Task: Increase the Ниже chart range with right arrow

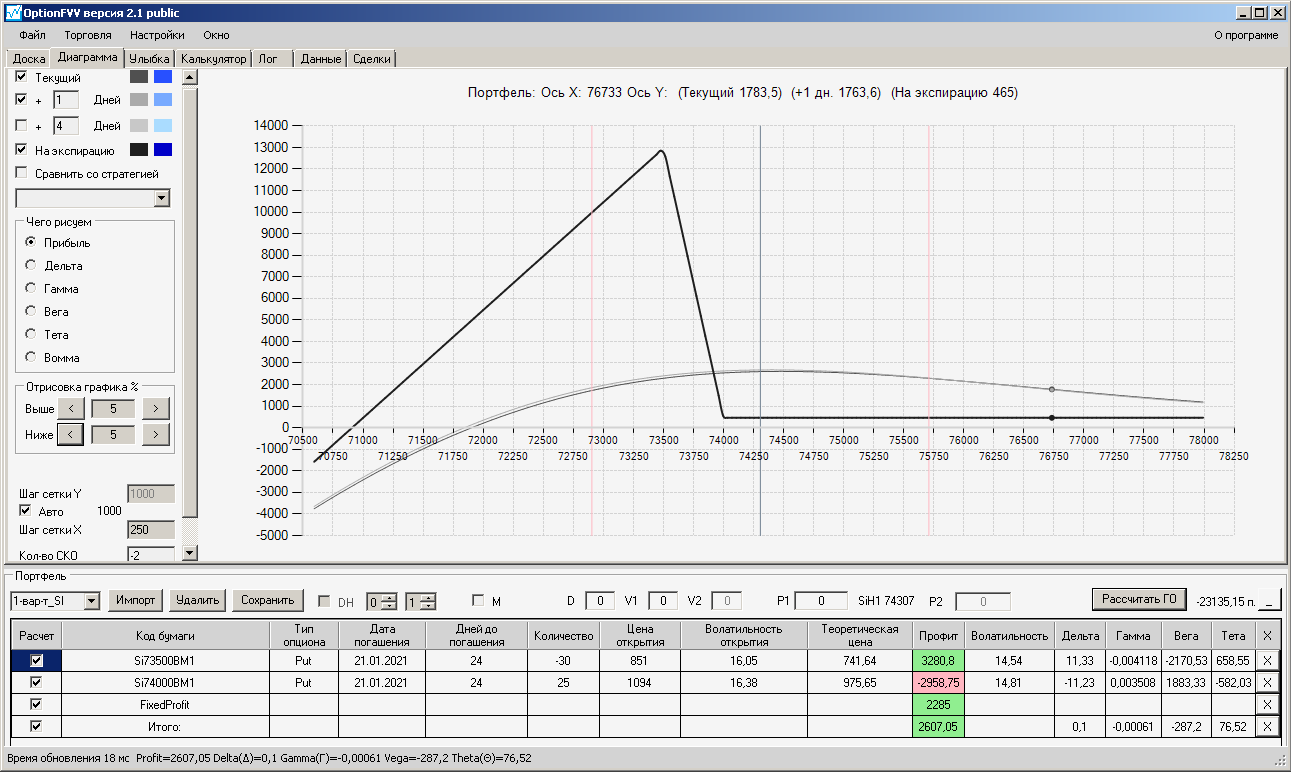Action: click(x=156, y=434)
